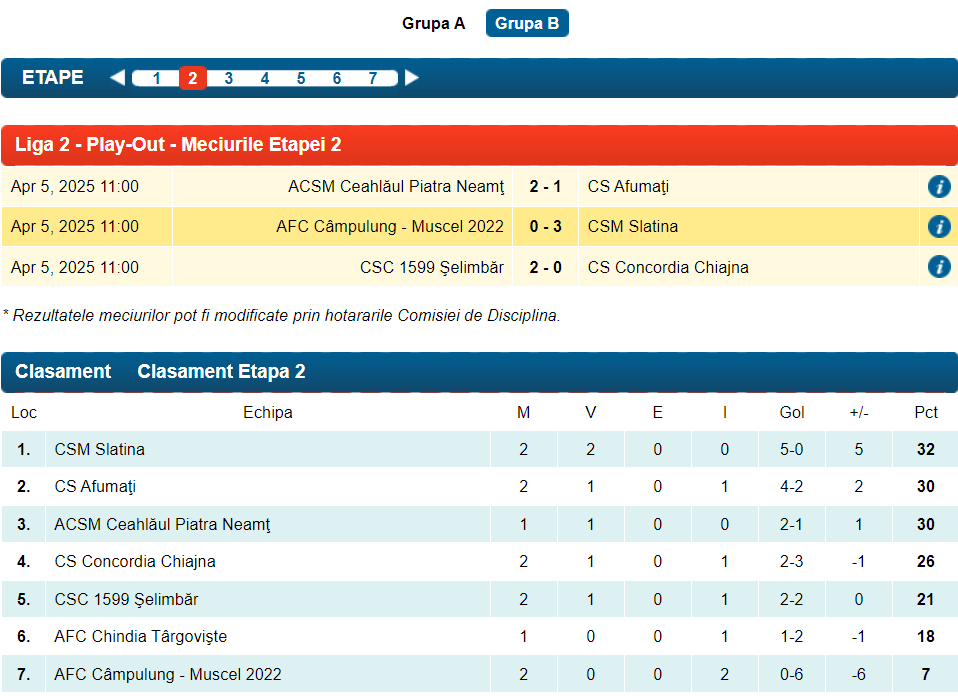The width and height of the screenshot is (958, 696).
Task: Switch to Grupa A tab
Action: (x=433, y=24)
